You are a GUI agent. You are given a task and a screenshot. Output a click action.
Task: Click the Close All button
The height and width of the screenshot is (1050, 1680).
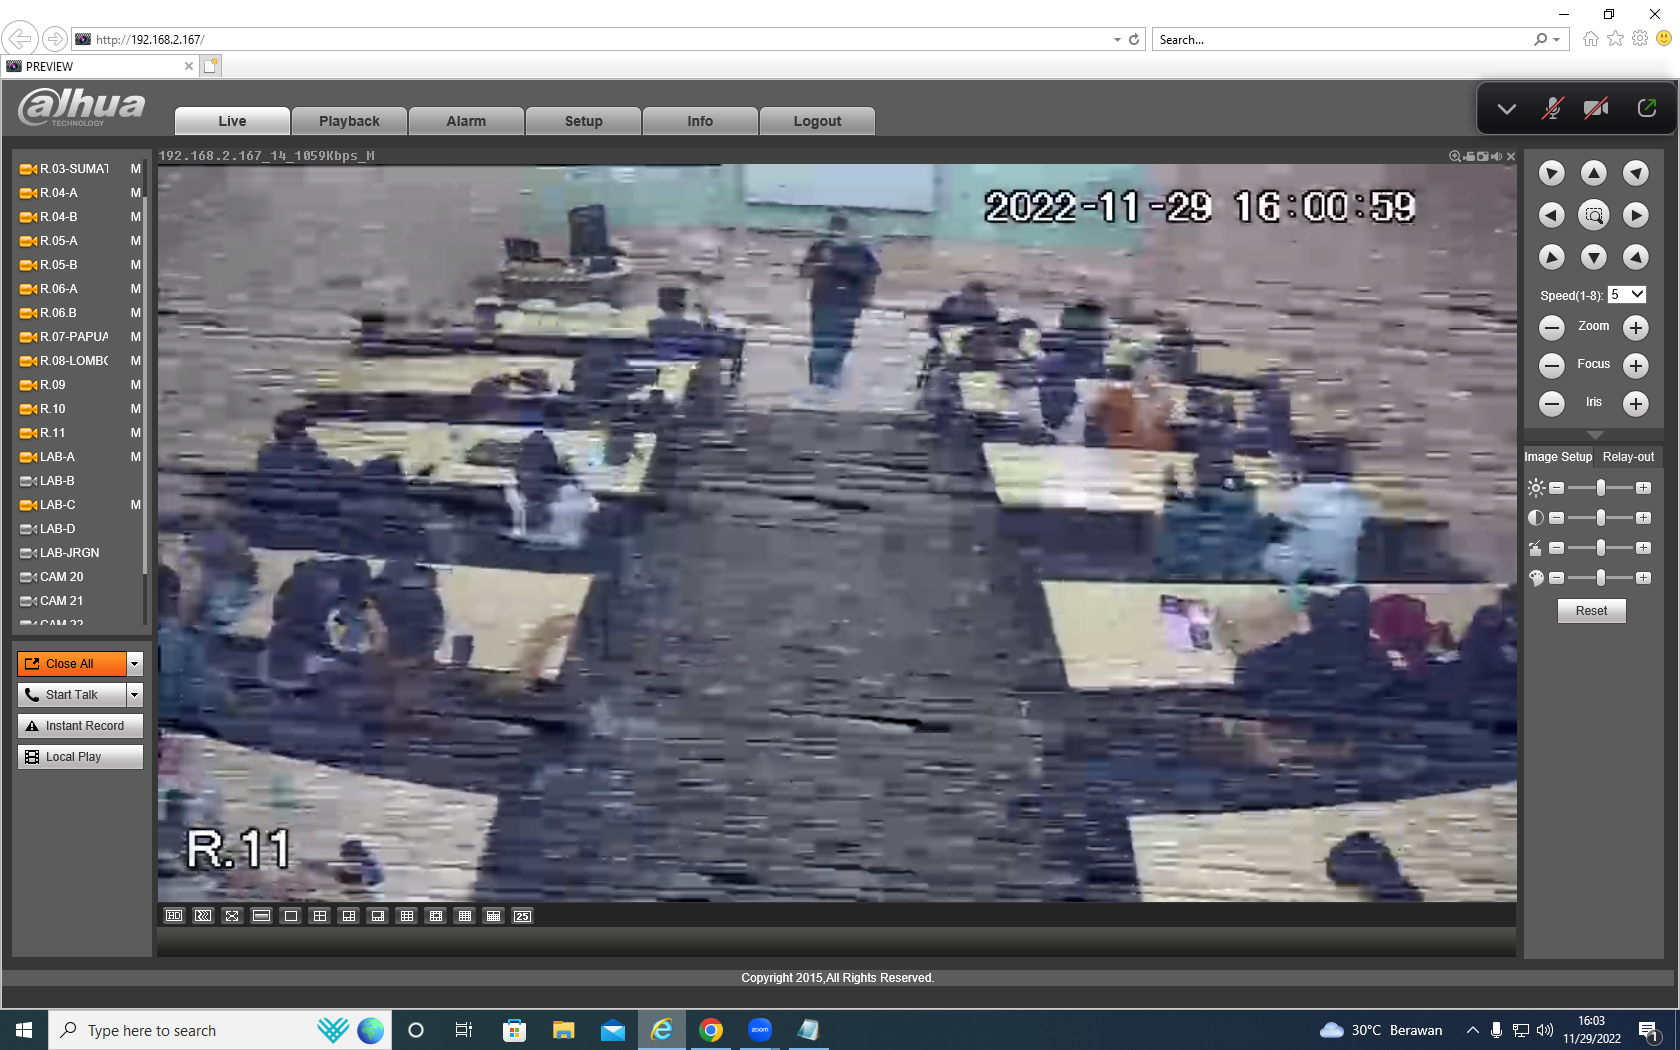[72, 664]
